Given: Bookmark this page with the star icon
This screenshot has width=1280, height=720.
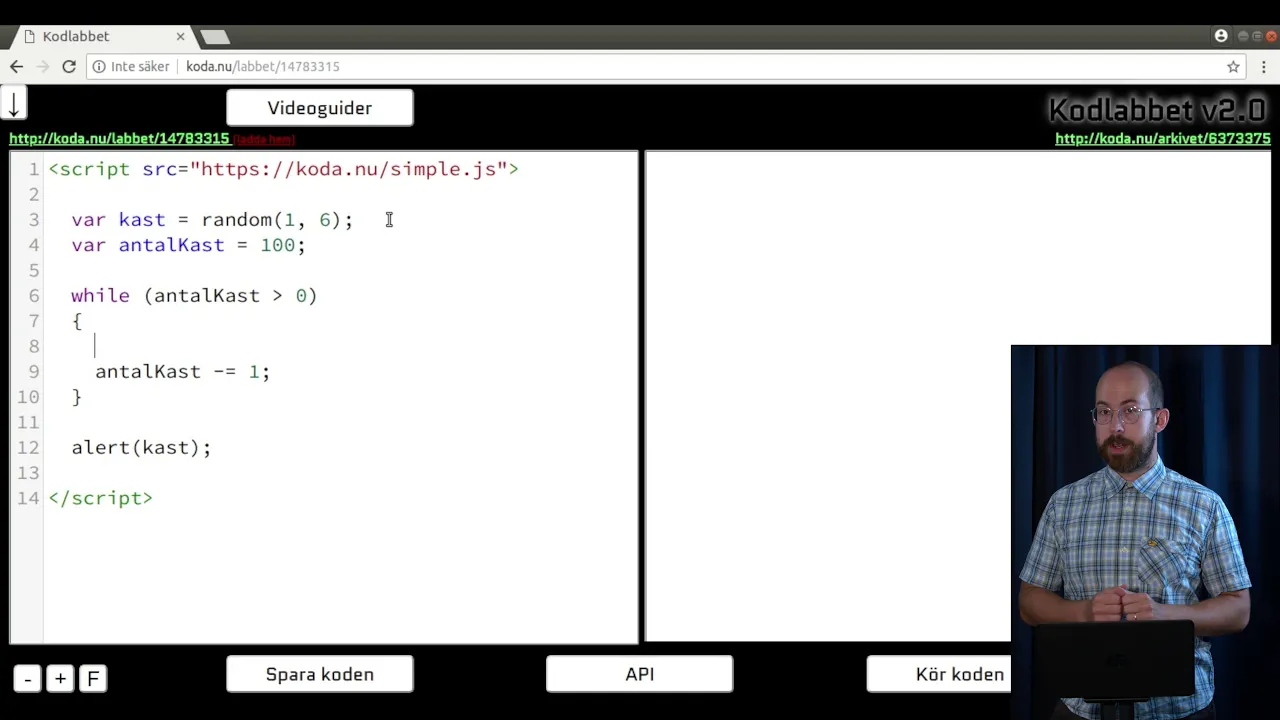Looking at the screenshot, I should (x=1233, y=66).
